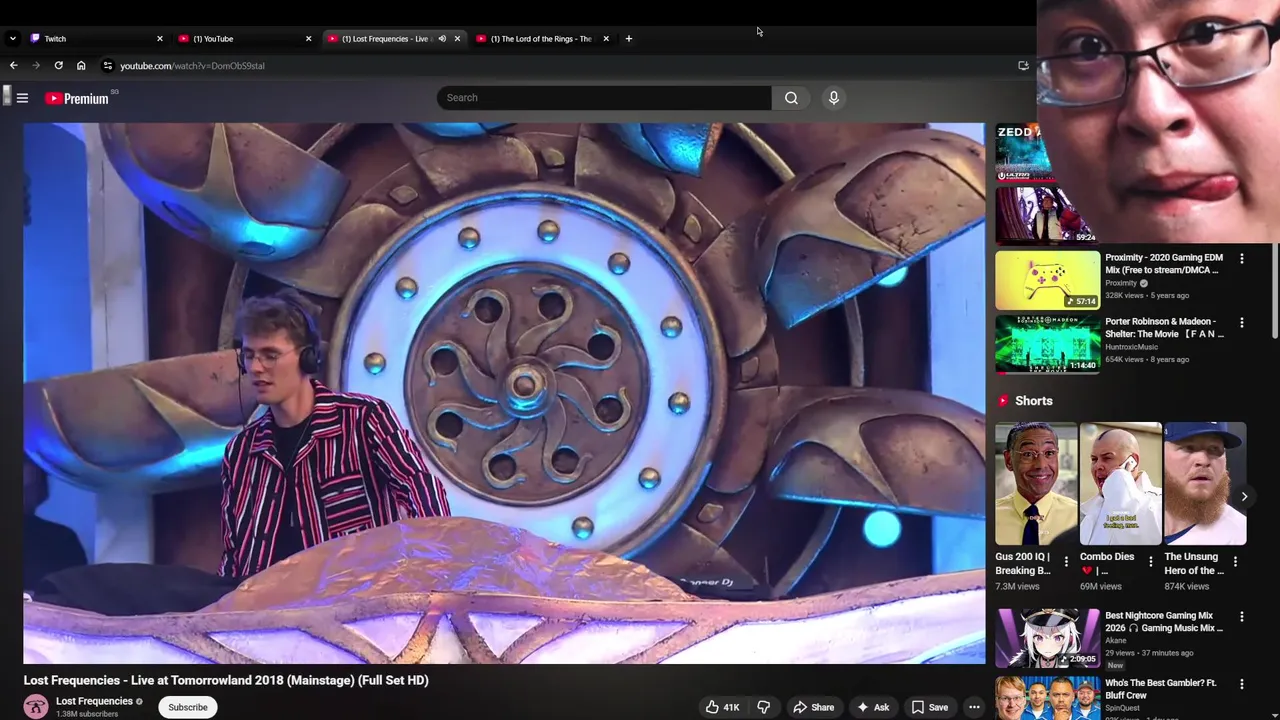Viewport: 1280px width, 720px height.
Task: Open Best Nightcore Gaming Mix thumbnail
Action: 1047,638
